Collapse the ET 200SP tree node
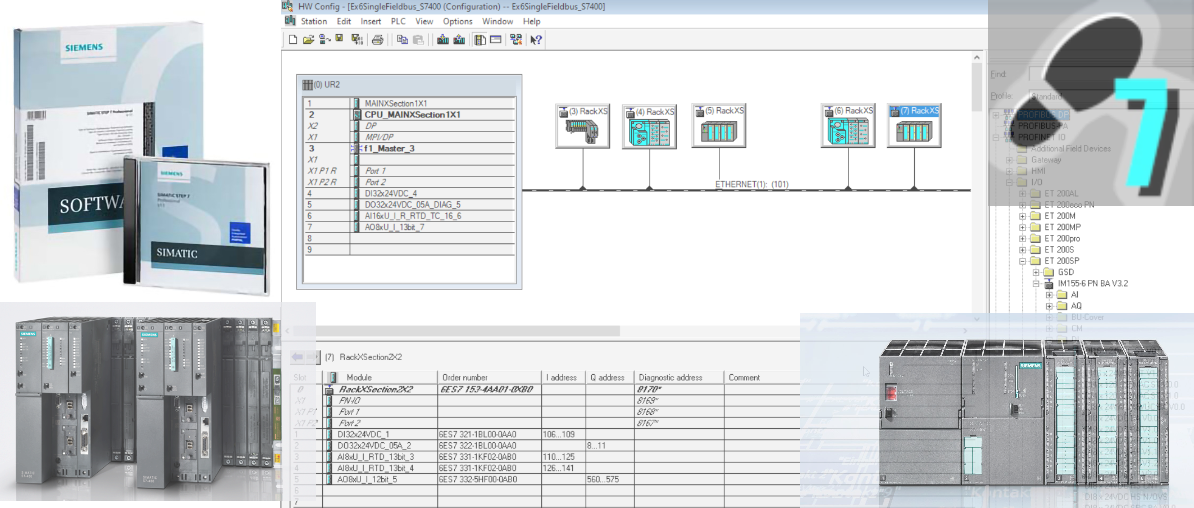Image resolution: width=1194 pixels, height=508 pixels. [1022, 261]
